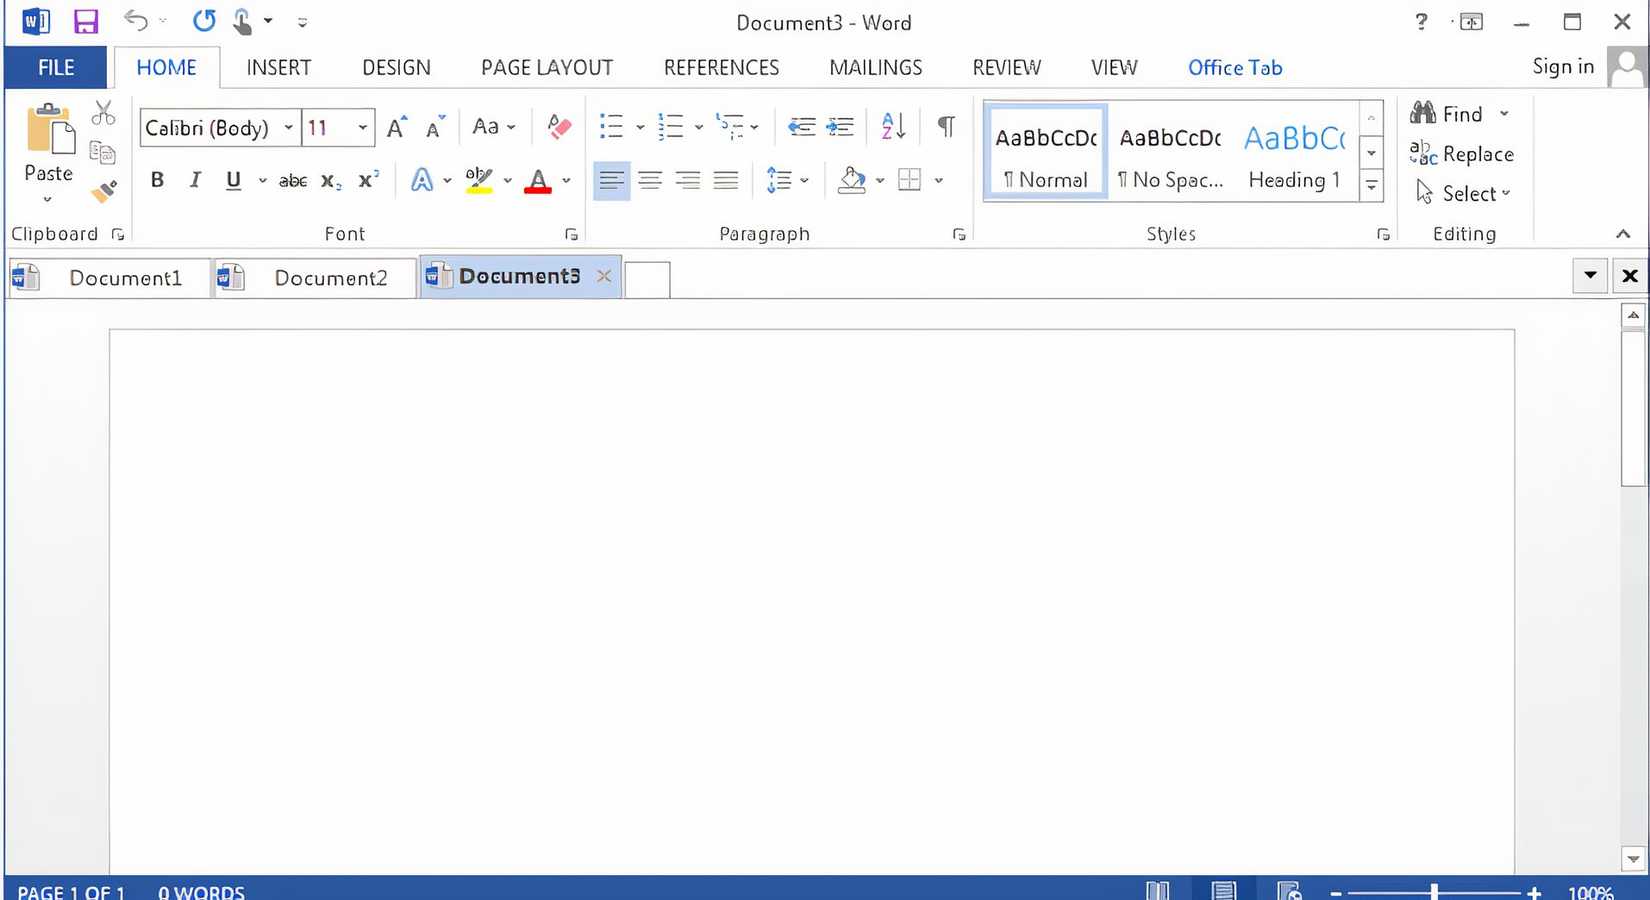Toggle paragraph marks display
Screen dimensions: 1650x900
point(944,126)
